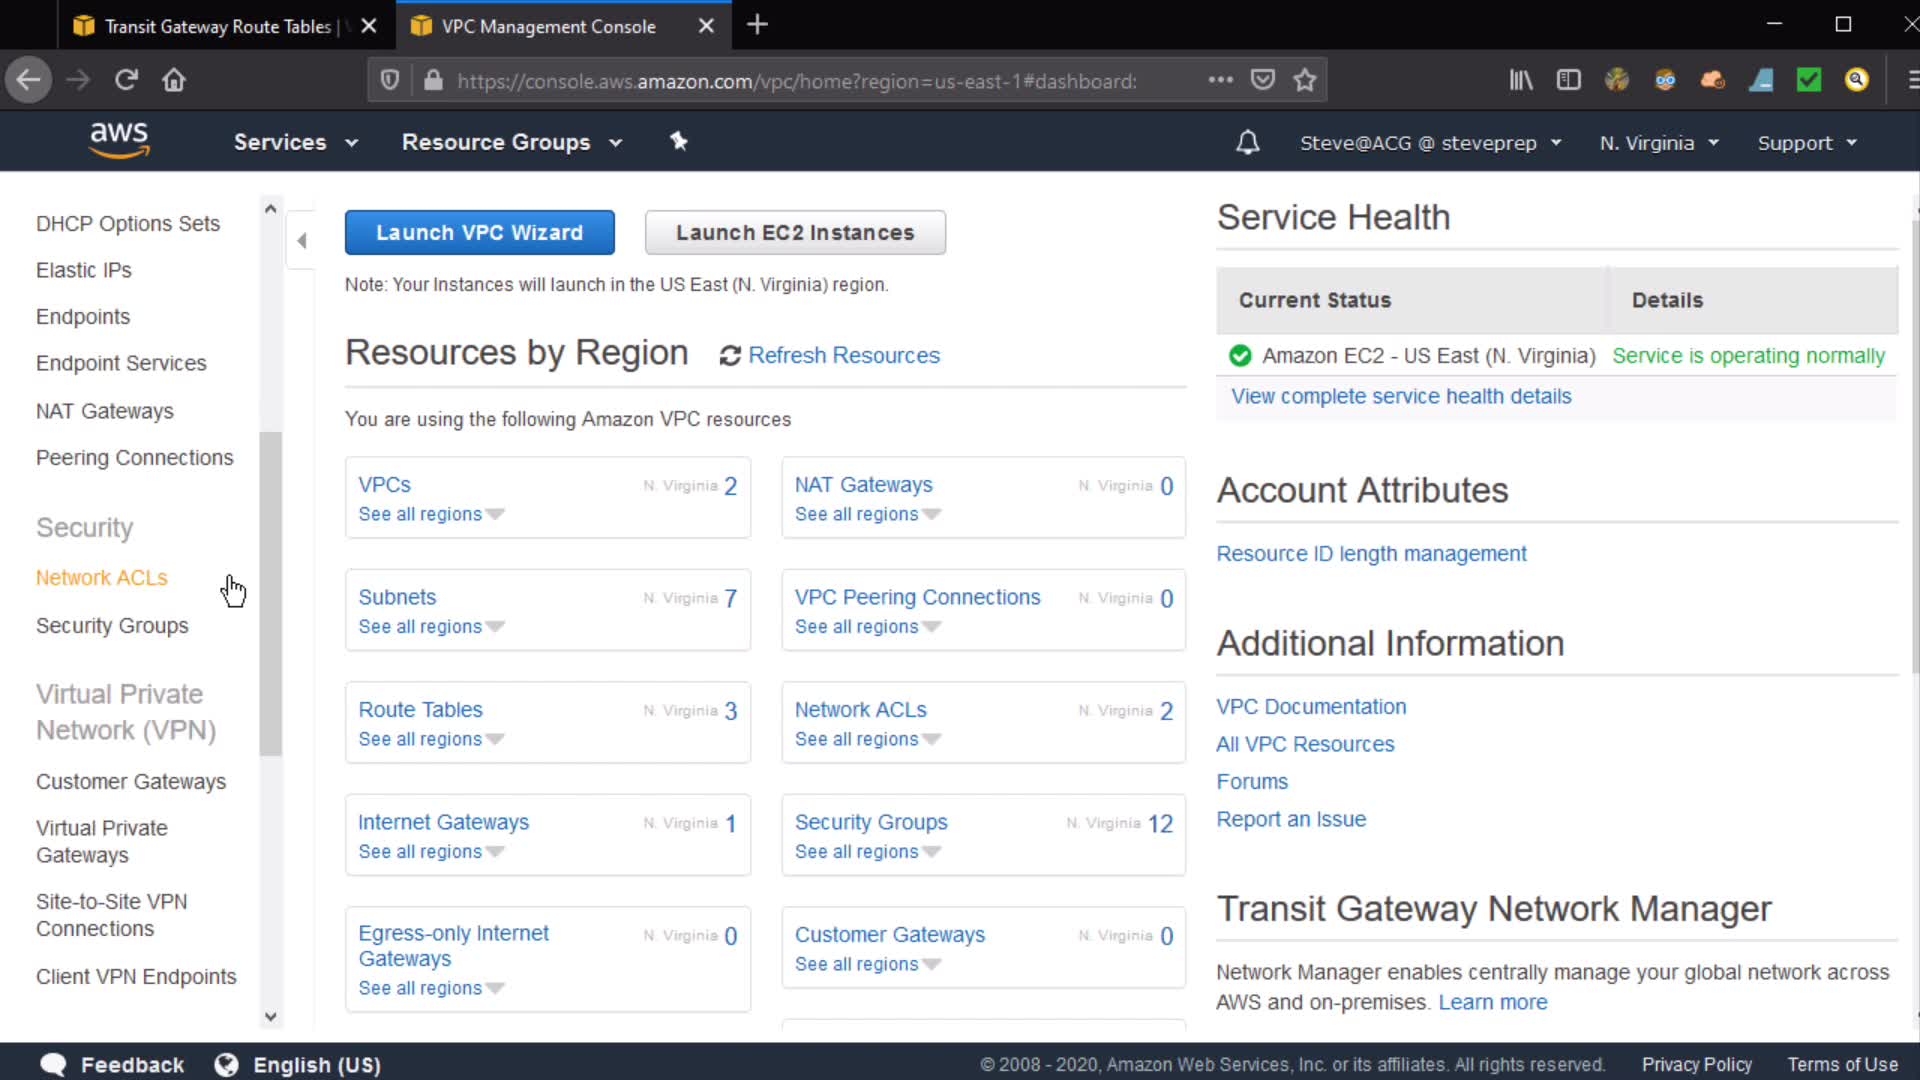This screenshot has height=1080, width=1920.
Task: Open Firefox library icon in toolbar
Action: 1521,80
